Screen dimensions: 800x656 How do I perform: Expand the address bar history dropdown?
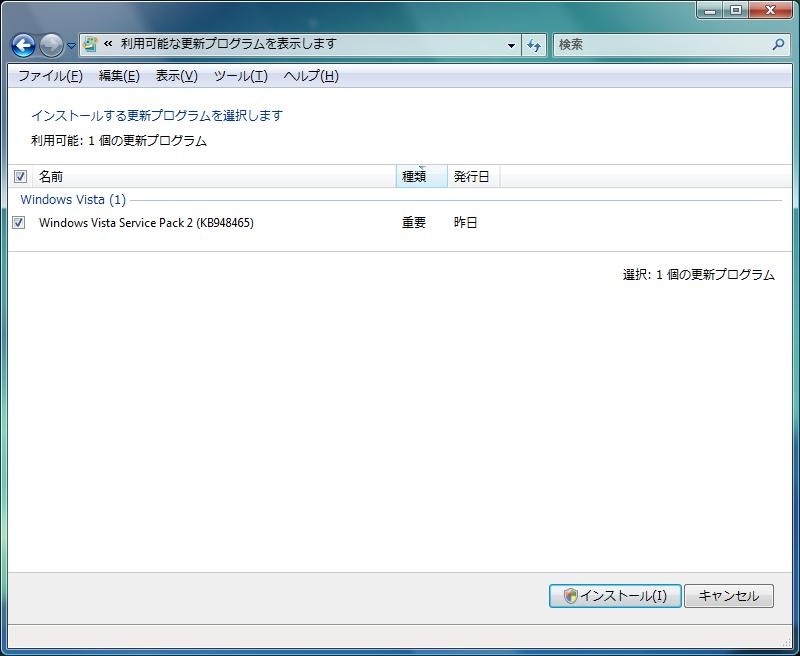tap(511, 45)
